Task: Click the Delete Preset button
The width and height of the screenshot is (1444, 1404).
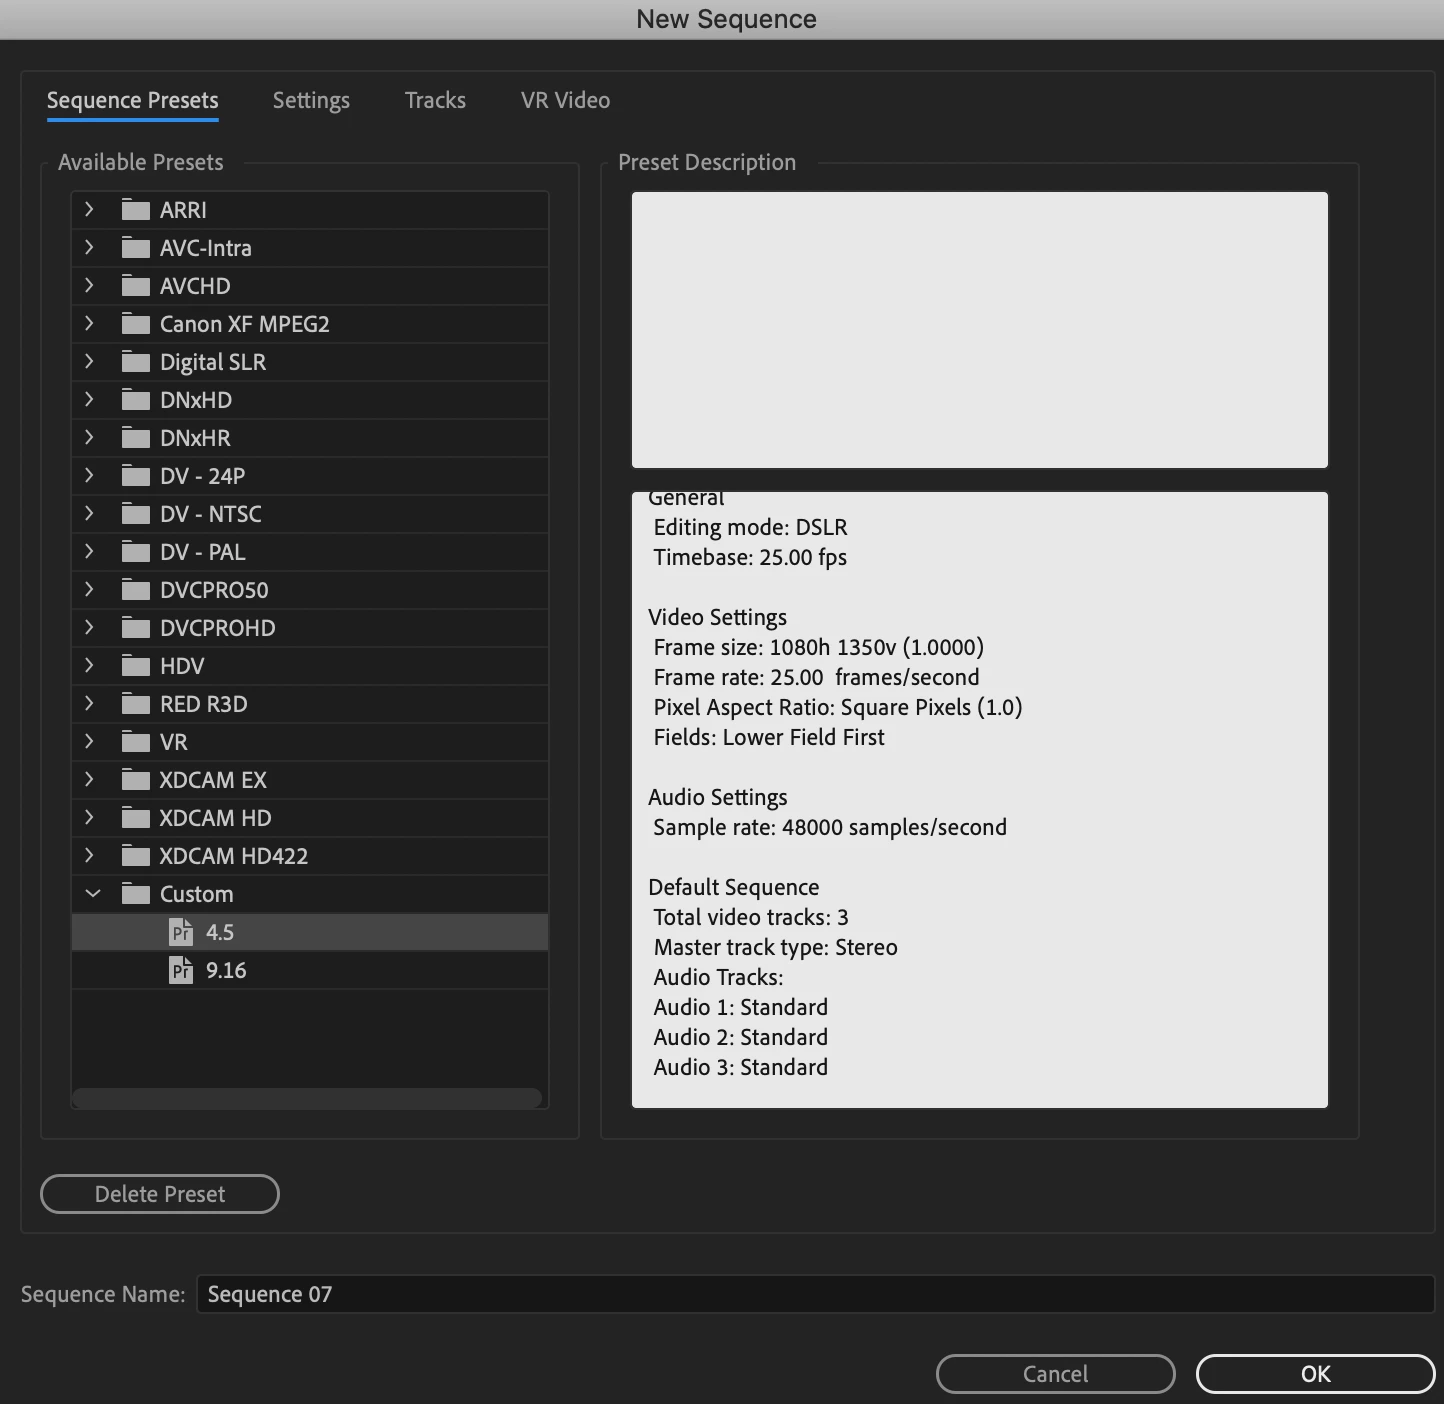Action: [160, 1194]
